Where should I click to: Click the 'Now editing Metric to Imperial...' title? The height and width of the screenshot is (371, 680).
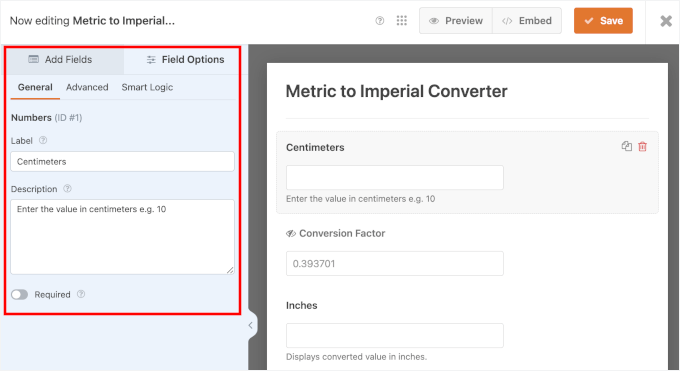[92, 21]
